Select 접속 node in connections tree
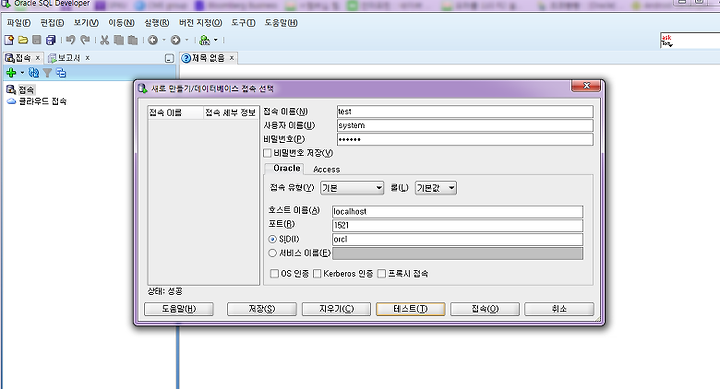 coord(21,90)
